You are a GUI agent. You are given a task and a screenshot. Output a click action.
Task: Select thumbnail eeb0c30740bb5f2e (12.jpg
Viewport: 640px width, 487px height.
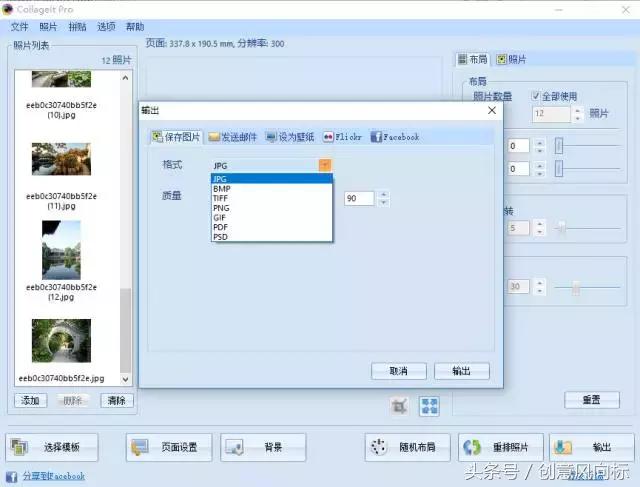coord(61,250)
